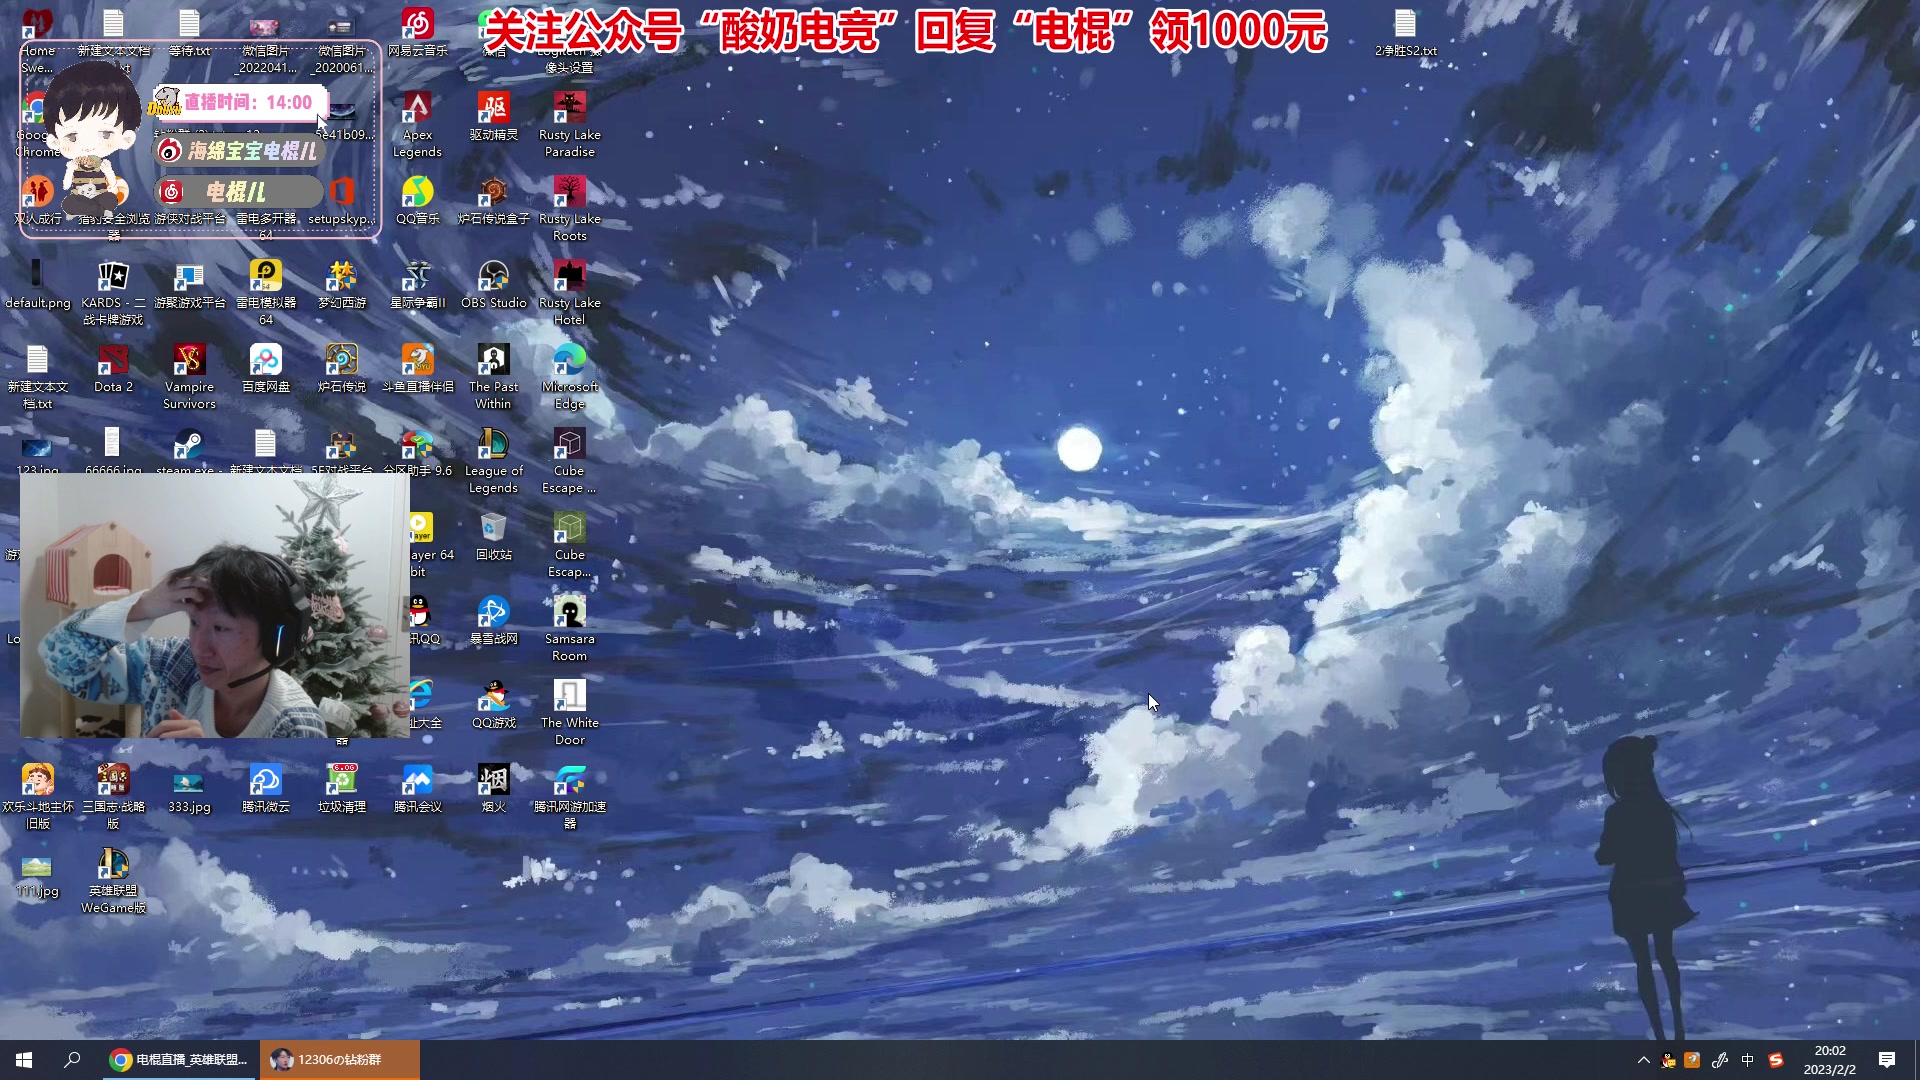Open the 斗鱼直播伴侣 desktop icon
Viewport: 1920px width, 1080px height.
(x=417, y=368)
